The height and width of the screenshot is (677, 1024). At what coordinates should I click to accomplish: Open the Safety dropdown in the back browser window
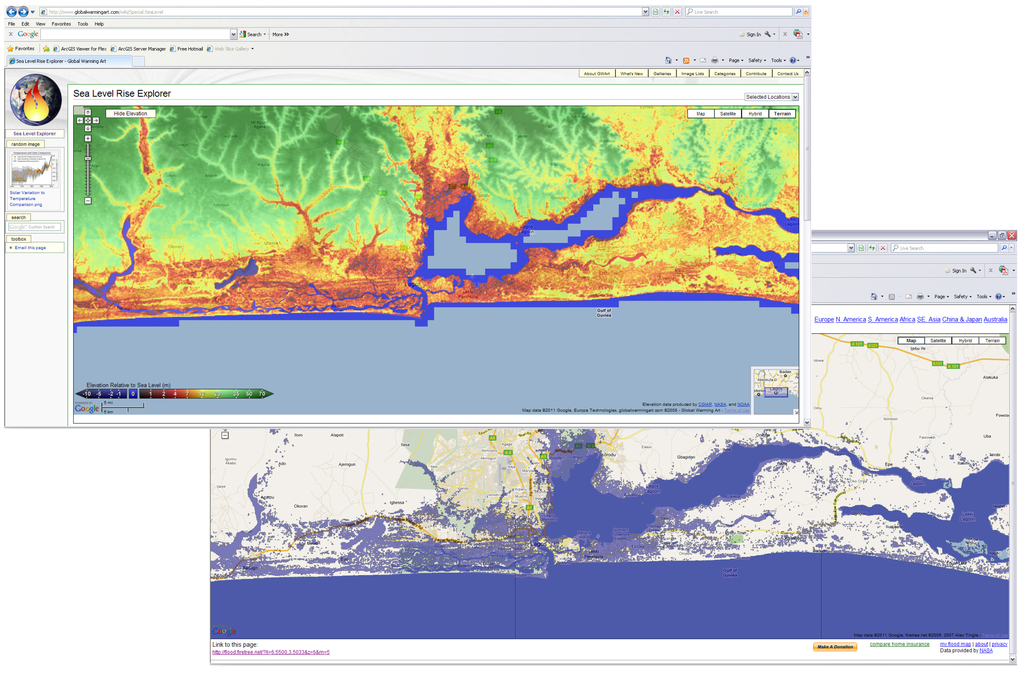[963, 296]
